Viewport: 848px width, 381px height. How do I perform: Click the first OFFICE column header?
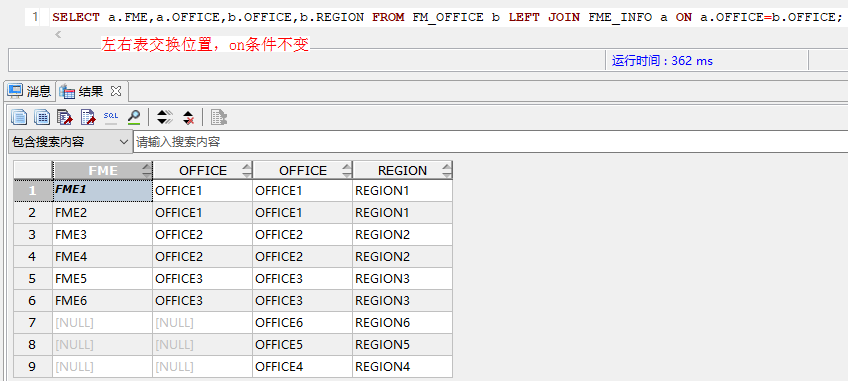click(x=203, y=170)
